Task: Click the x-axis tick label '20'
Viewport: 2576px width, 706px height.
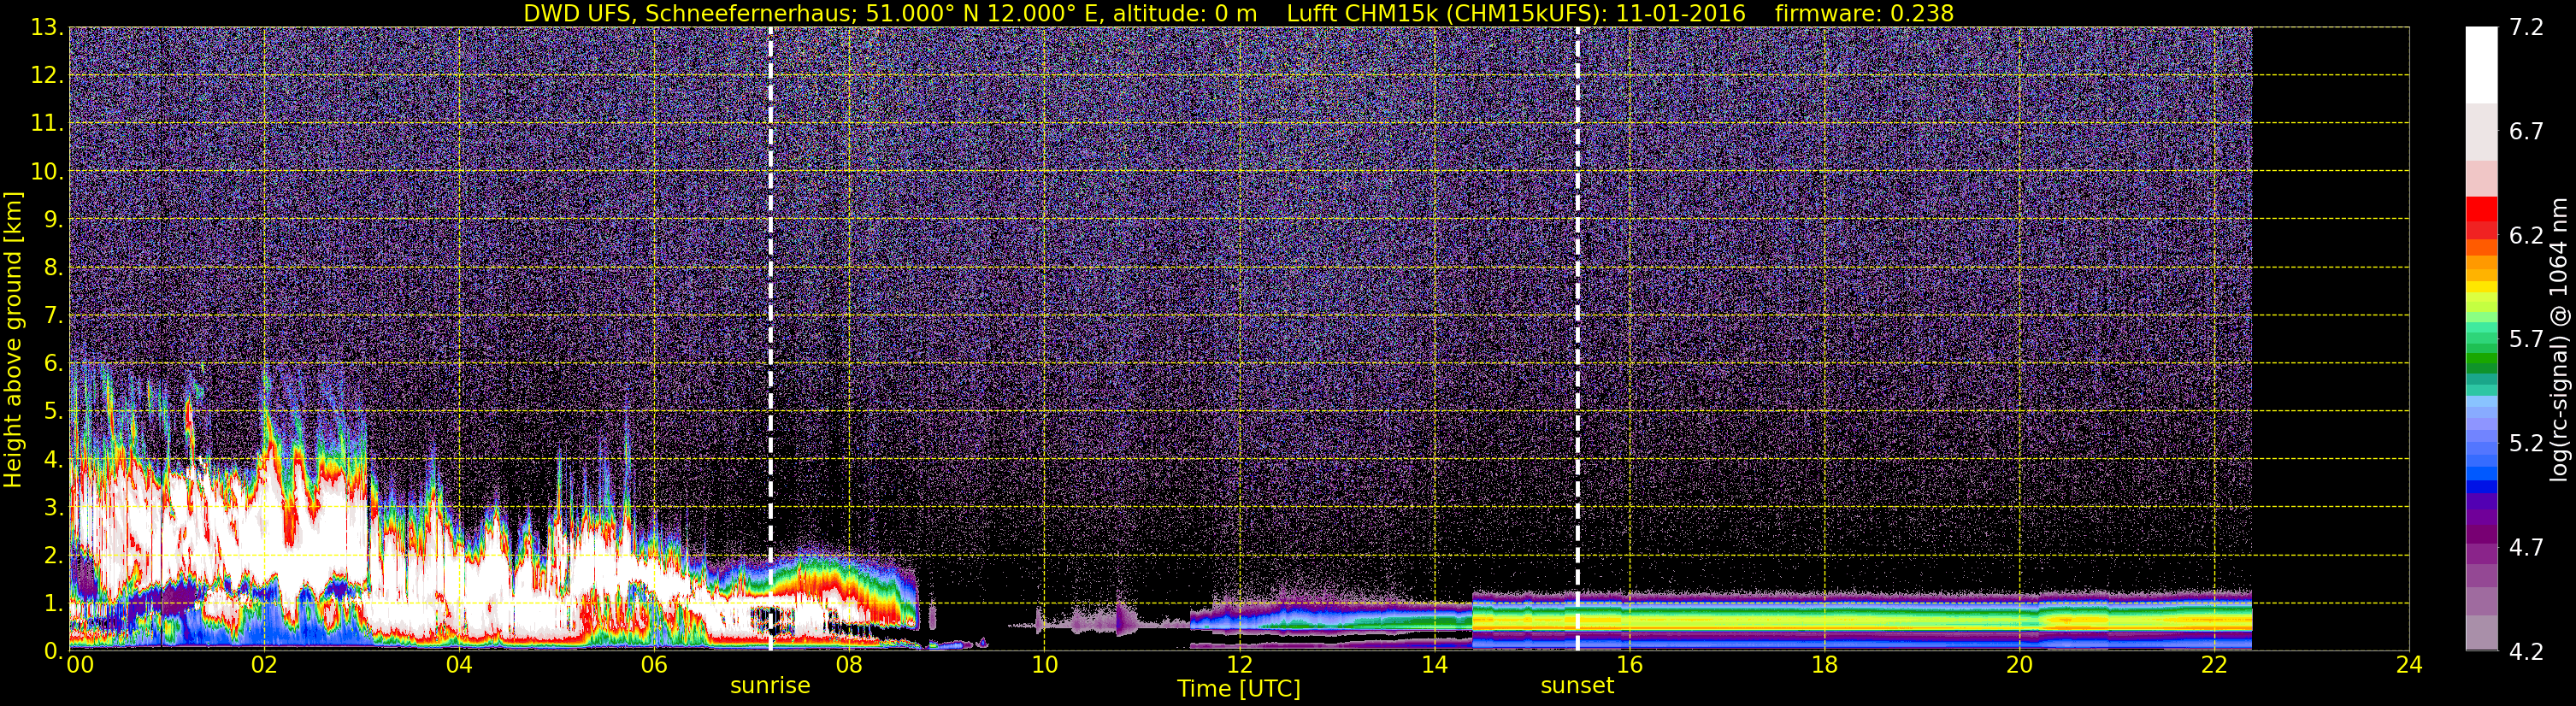Action: point(2019,665)
